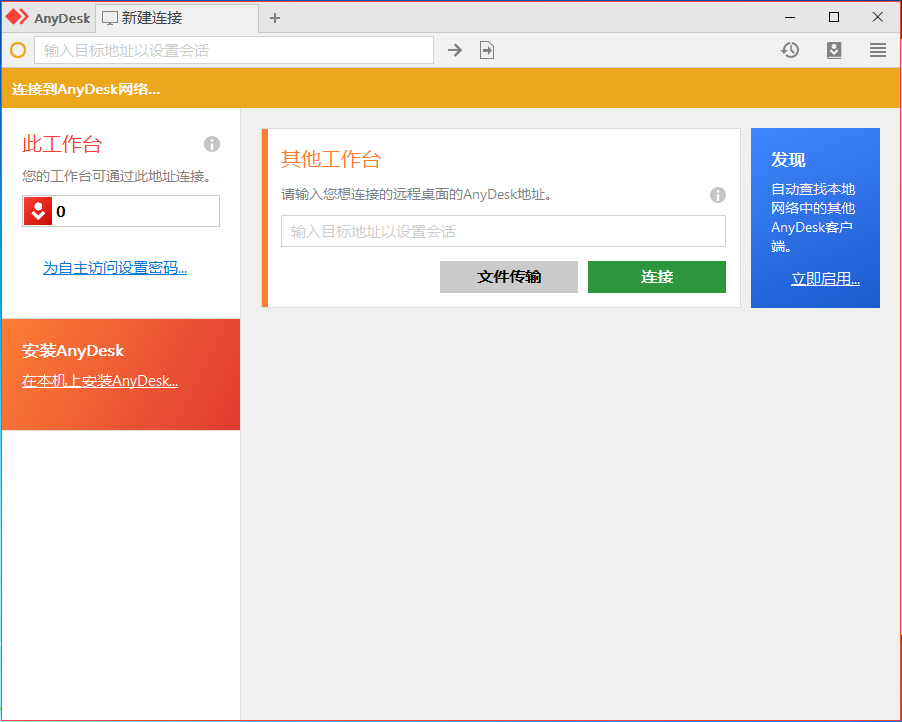Viewport: 902px width, 722px height.
Task: Open a new tab with the plus button
Action: point(274,17)
